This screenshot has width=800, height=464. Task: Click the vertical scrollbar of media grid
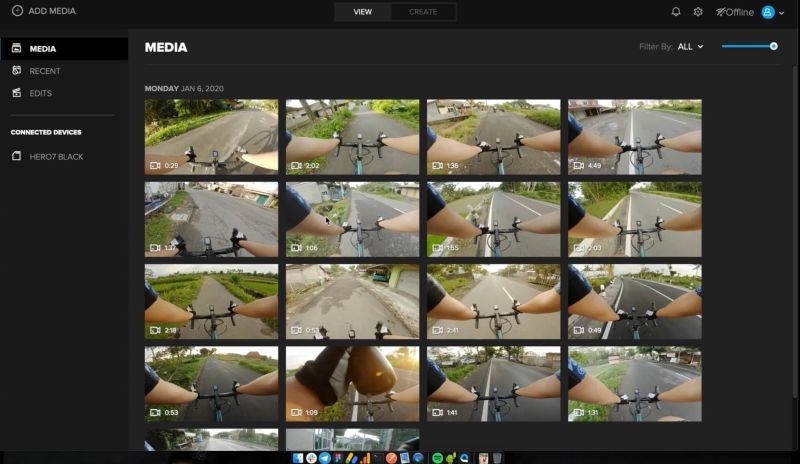click(x=795, y=232)
